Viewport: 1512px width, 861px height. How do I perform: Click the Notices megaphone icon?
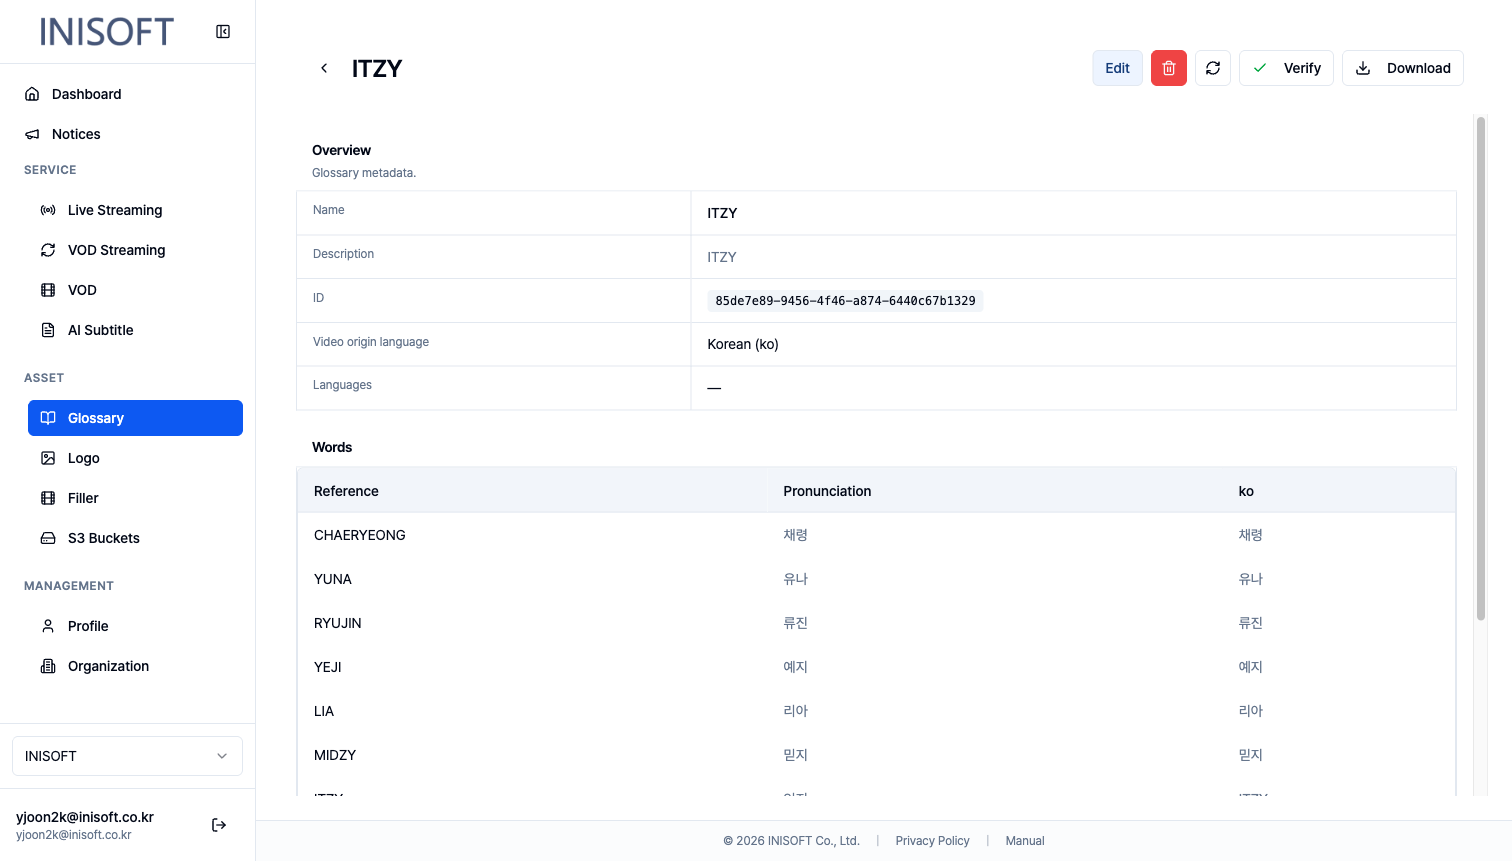(32, 134)
